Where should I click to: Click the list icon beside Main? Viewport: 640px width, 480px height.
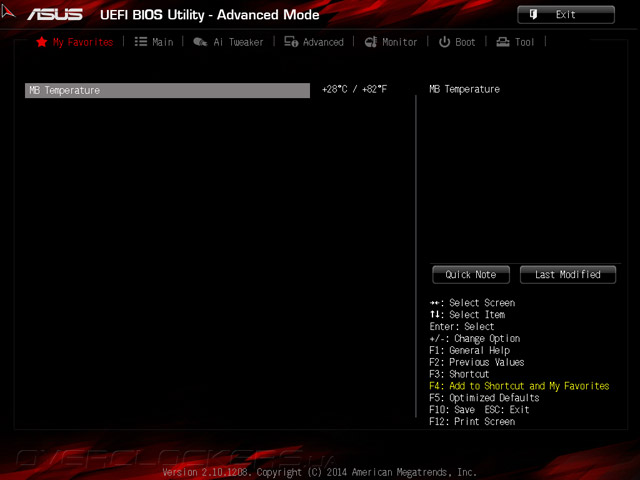click(x=141, y=42)
